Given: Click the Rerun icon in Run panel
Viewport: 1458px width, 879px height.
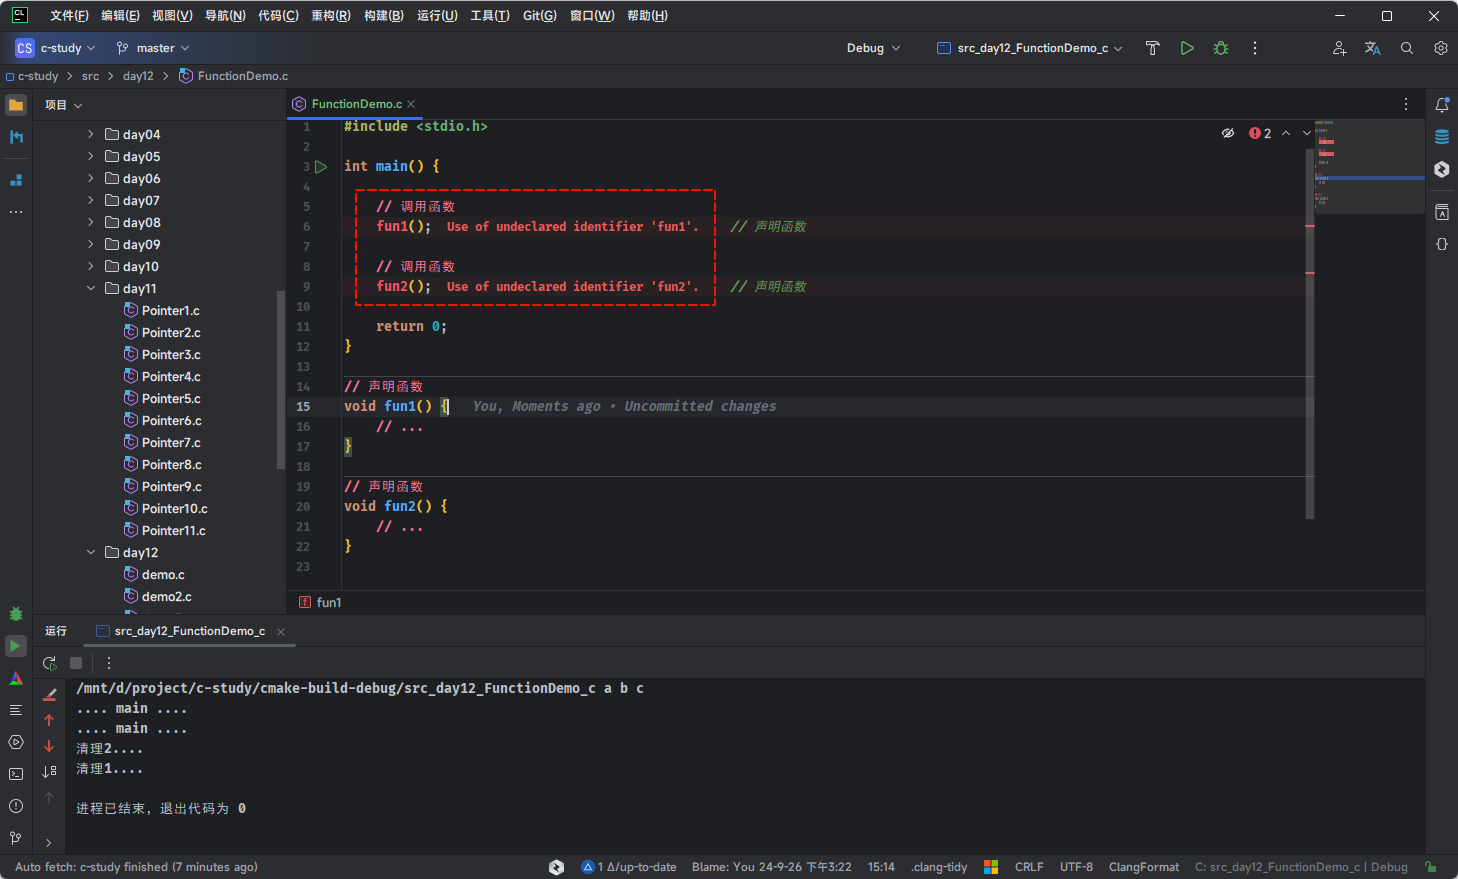Looking at the screenshot, I should tap(50, 663).
